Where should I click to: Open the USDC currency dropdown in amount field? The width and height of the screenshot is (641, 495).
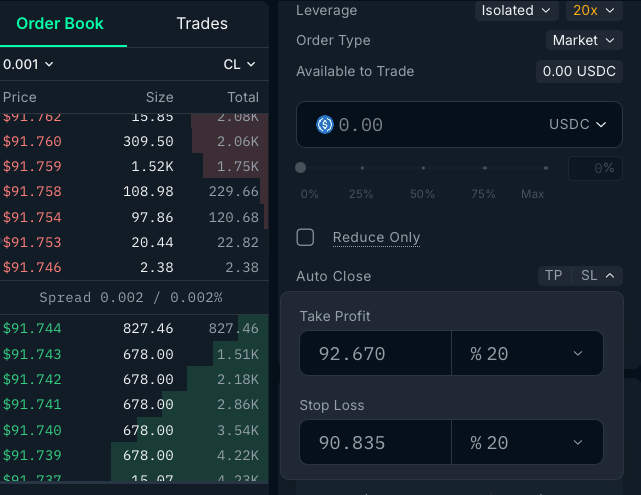pos(577,124)
